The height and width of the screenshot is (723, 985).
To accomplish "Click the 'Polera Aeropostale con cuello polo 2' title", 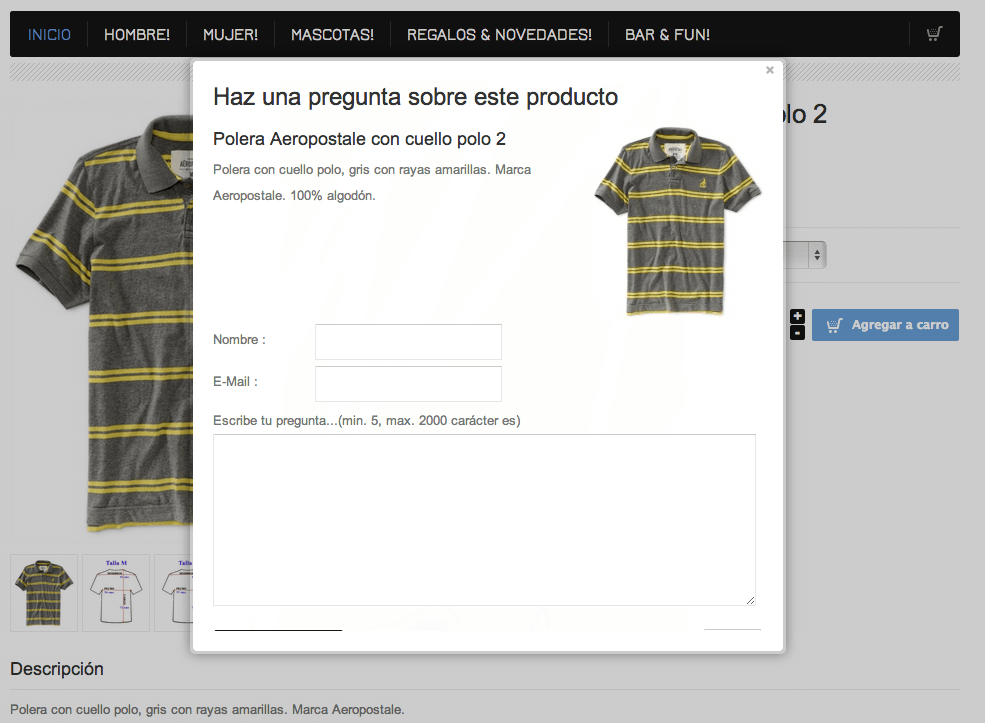I will pos(359,139).
